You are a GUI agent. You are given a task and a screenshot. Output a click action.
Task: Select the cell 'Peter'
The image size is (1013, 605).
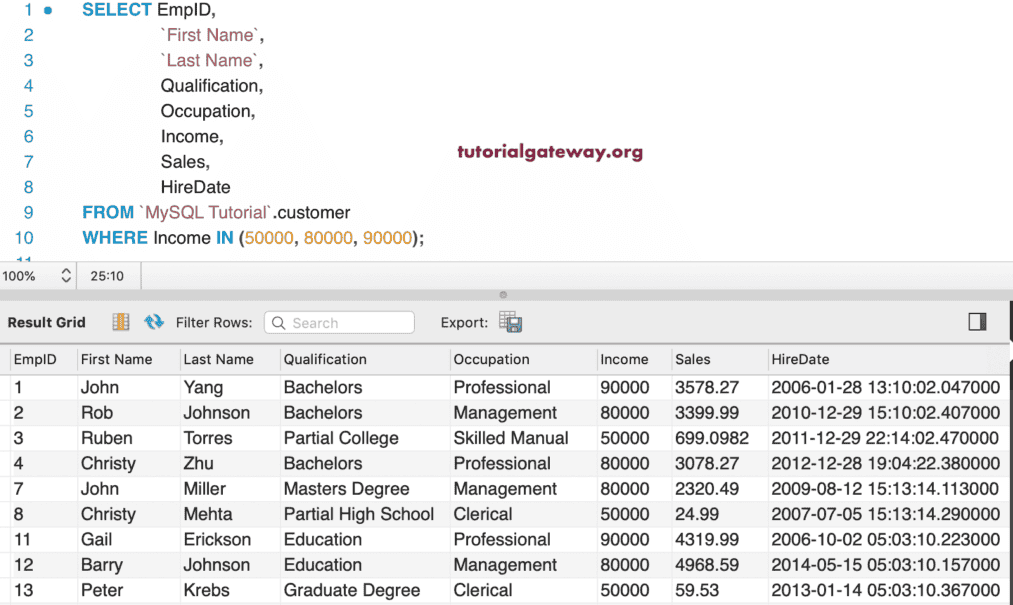pos(101,590)
